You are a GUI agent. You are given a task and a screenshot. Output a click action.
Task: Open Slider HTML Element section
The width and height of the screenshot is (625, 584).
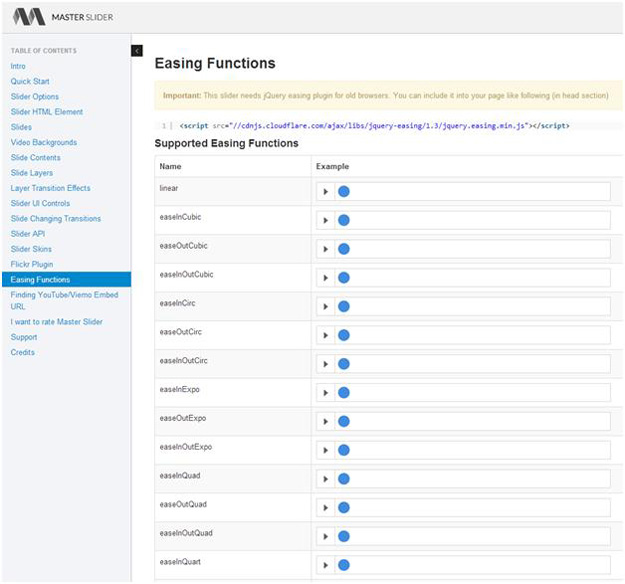pos(47,112)
